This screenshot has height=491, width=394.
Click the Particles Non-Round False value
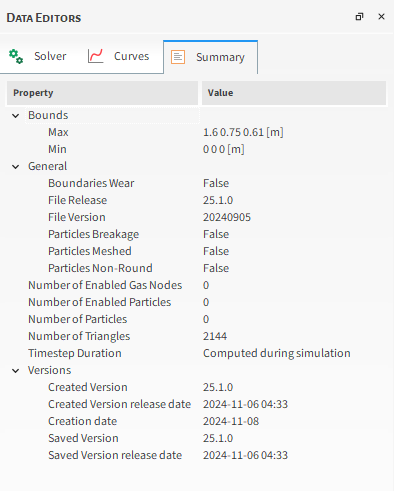point(216,268)
